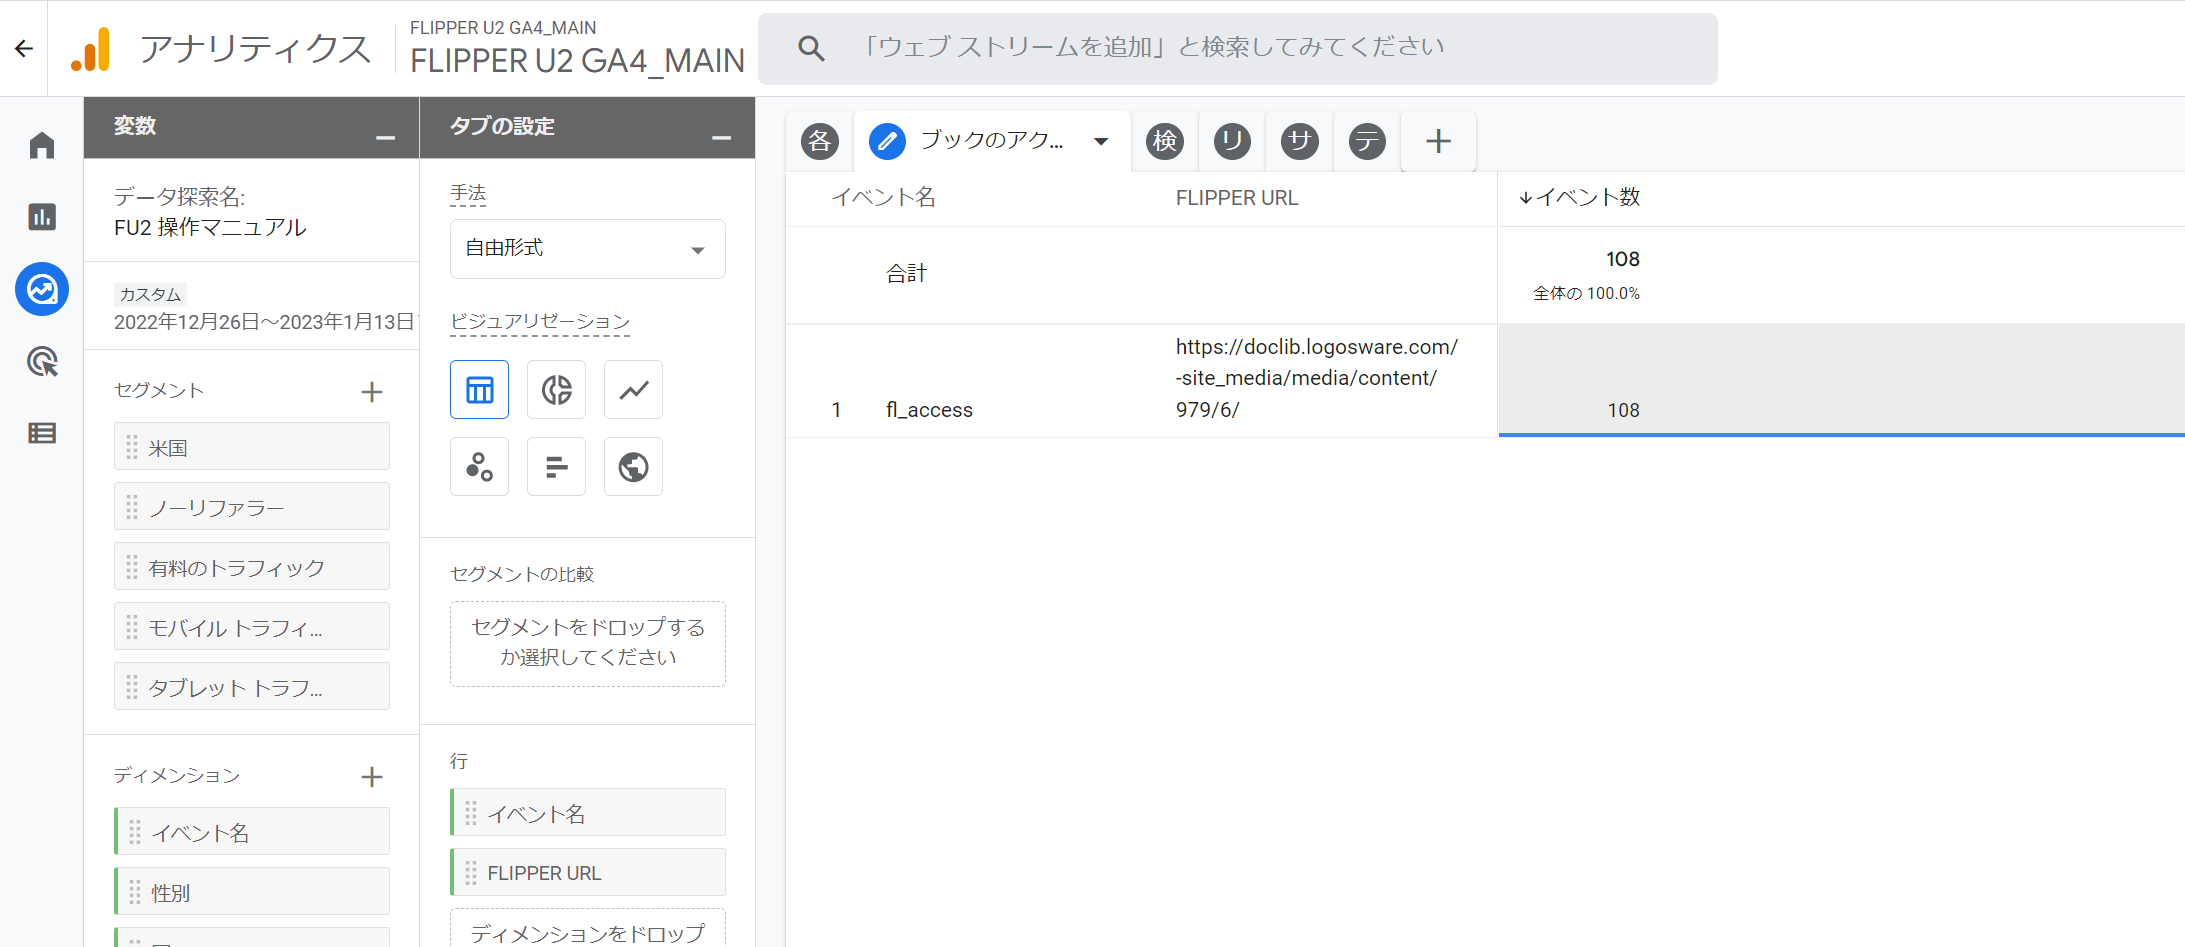Sort by イベント数 column header

[1579, 198]
